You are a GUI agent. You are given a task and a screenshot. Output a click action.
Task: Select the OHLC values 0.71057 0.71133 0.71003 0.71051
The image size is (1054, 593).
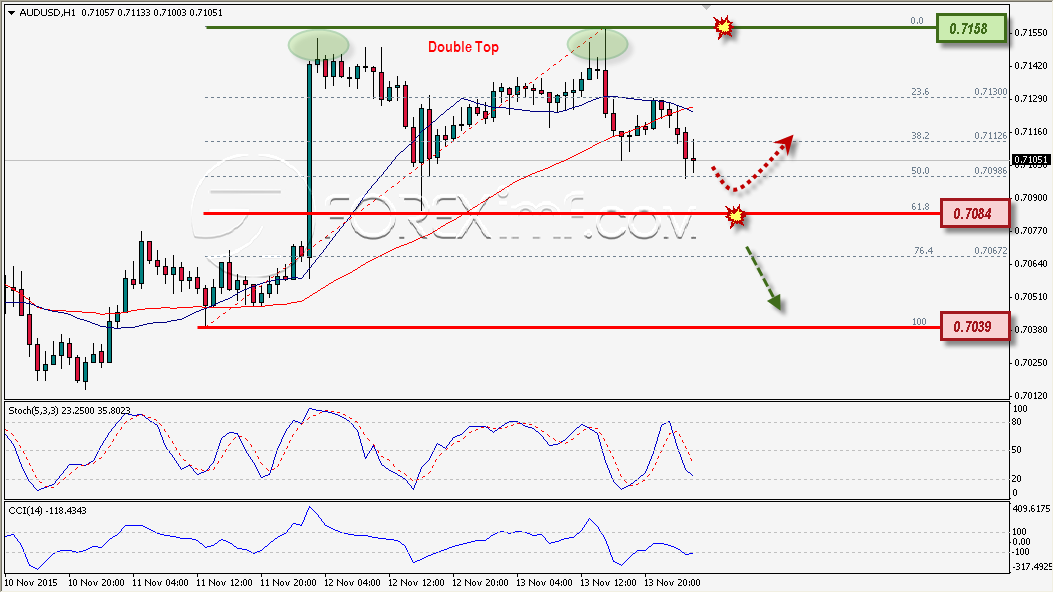pyautogui.click(x=152, y=13)
